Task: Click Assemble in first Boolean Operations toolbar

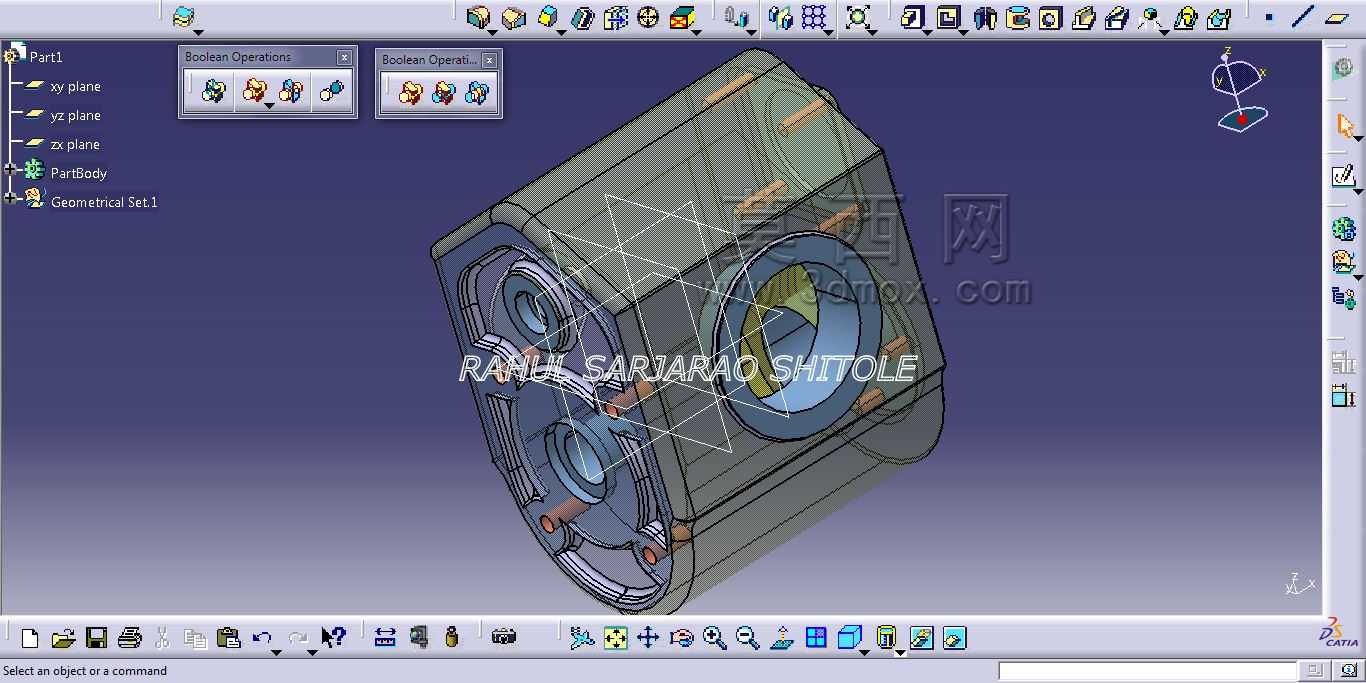Action: (213, 92)
